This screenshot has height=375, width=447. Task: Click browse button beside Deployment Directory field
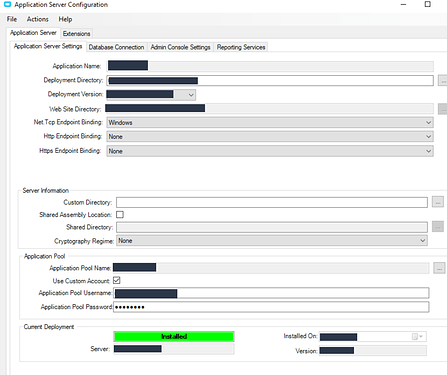tap(443, 81)
